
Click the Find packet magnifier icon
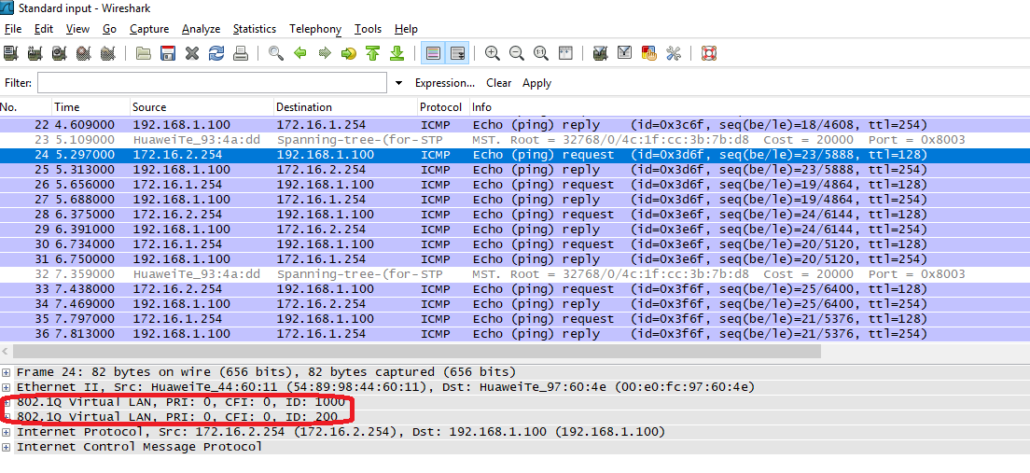(275, 53)
